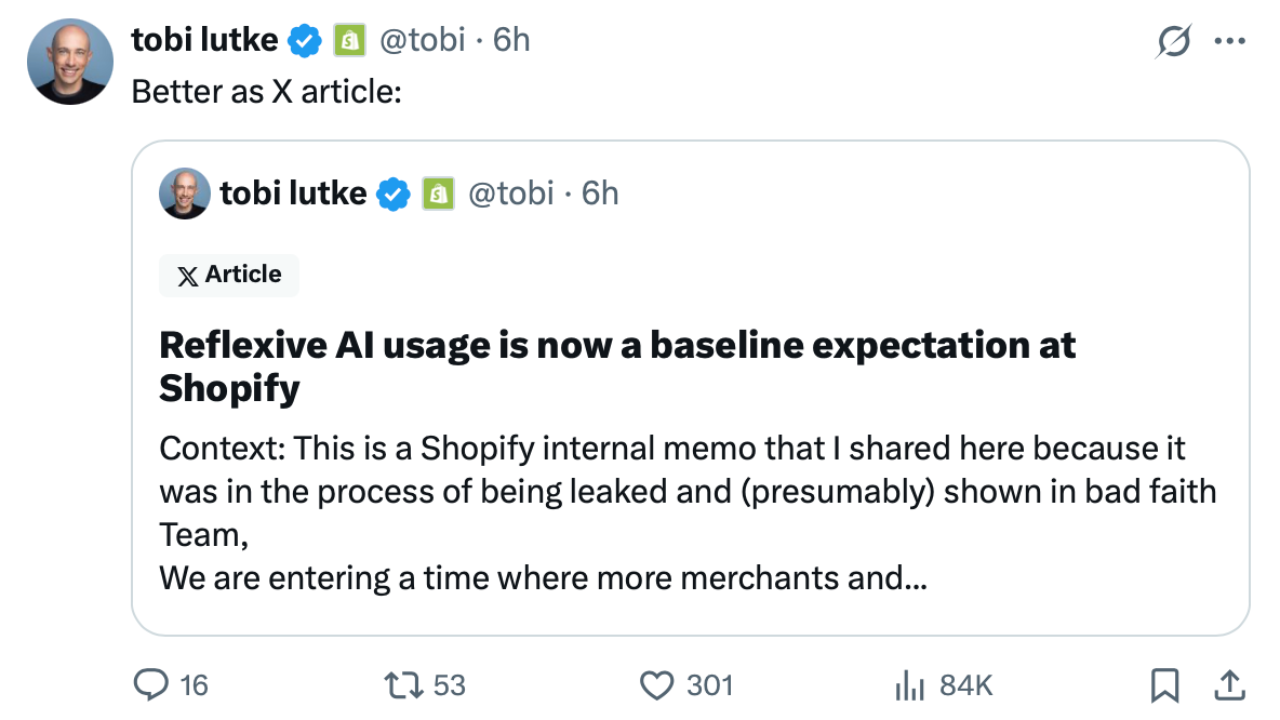Click the quoted tweet's small avatar

tap(185, 193)
